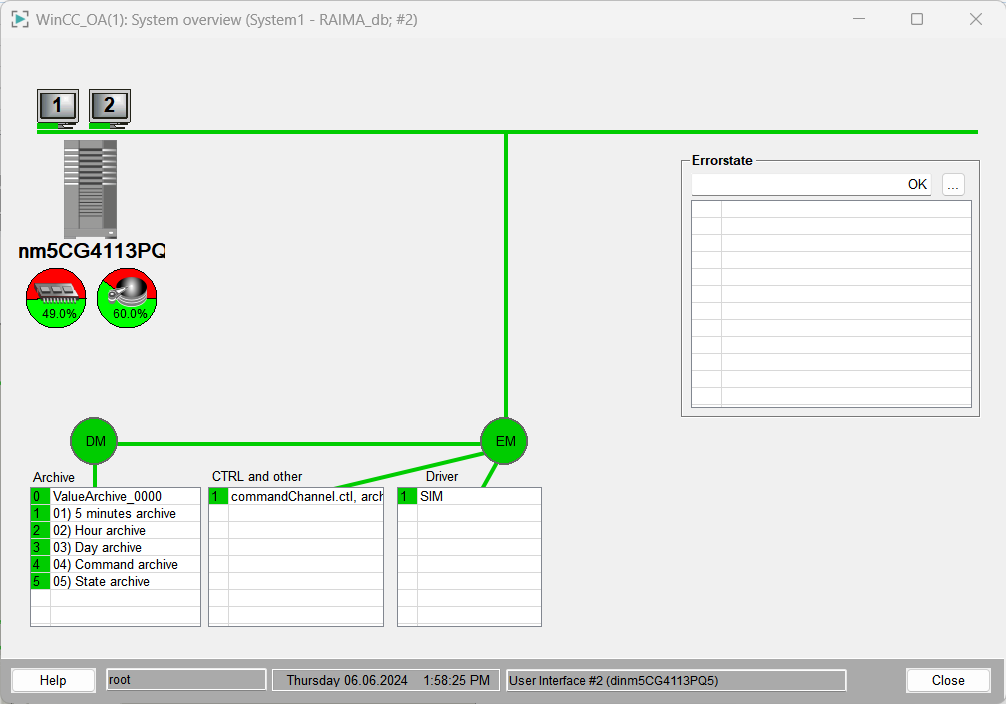Click the CTRL and other heading
Screen dimensions: 1006x704
point(257,476)
